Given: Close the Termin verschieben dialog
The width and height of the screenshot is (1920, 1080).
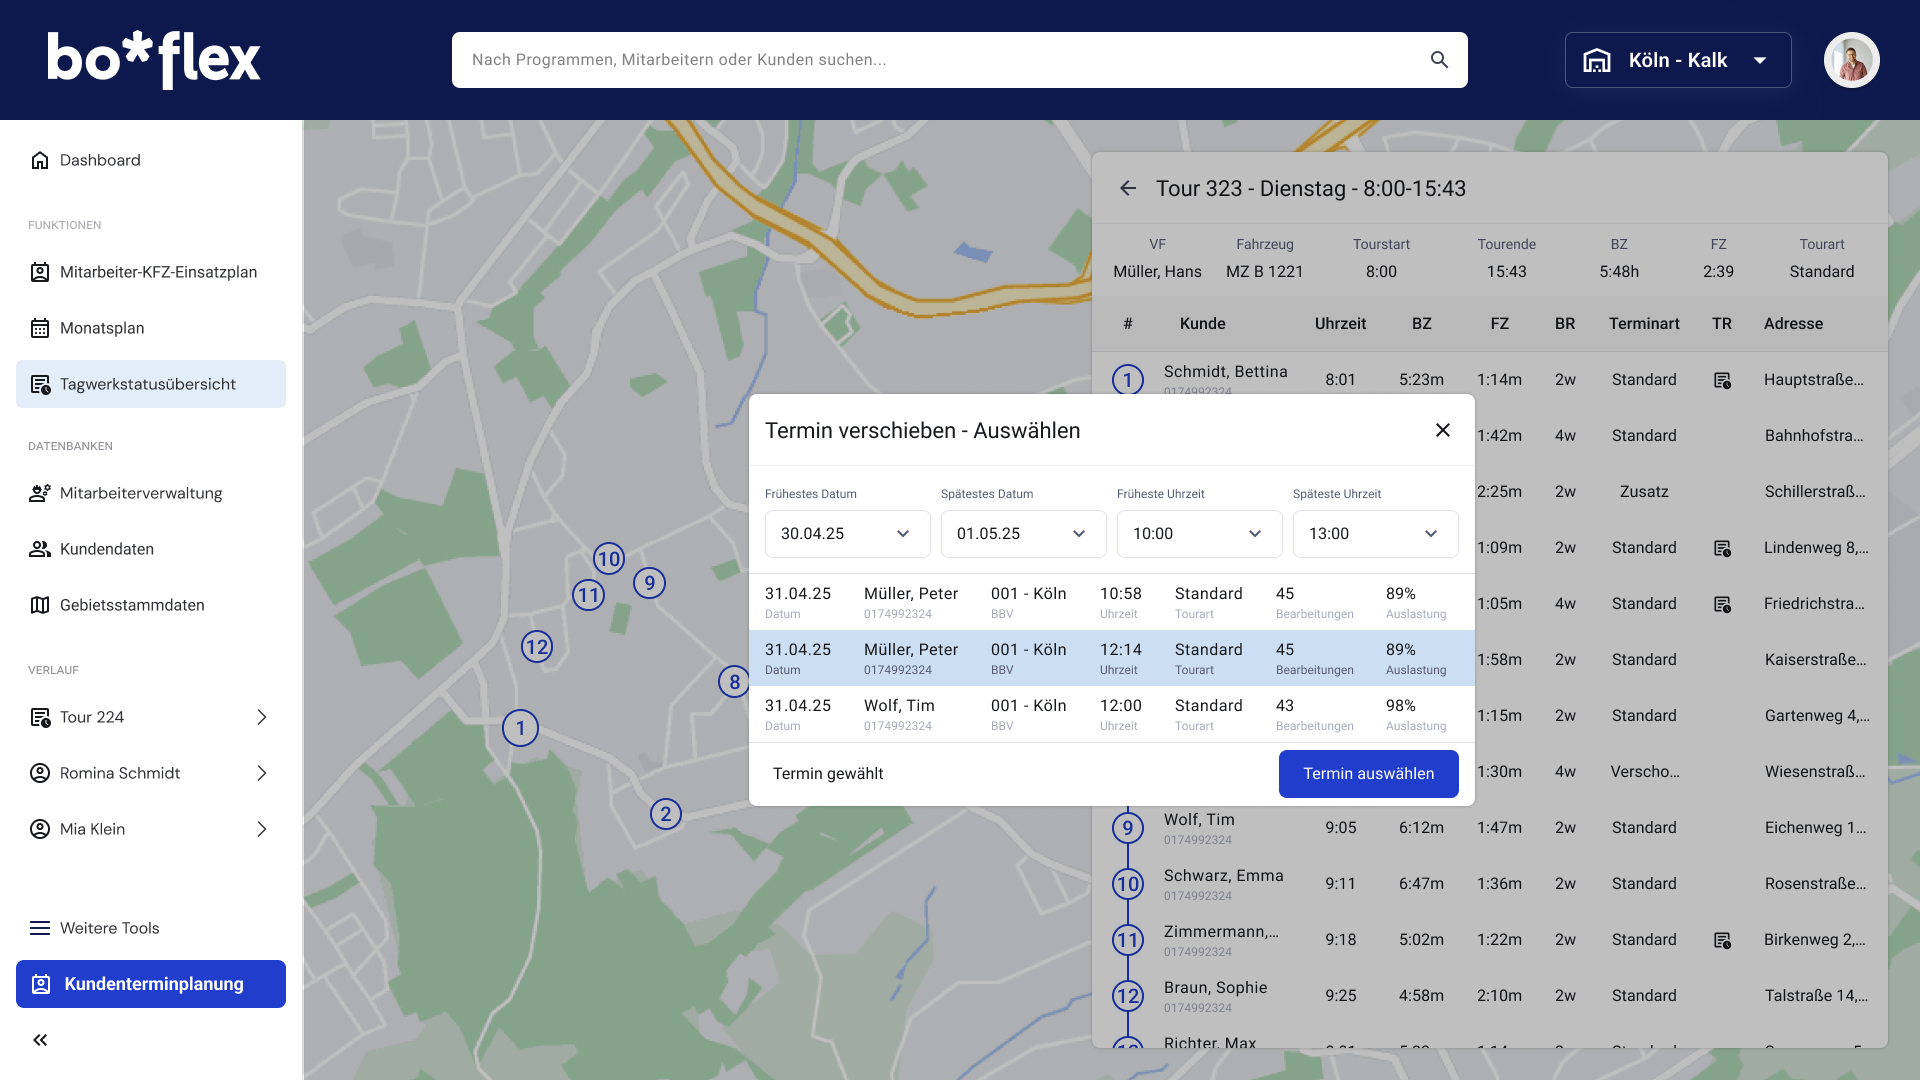Looking at the screenshot, I should (x=1442, y=430).
